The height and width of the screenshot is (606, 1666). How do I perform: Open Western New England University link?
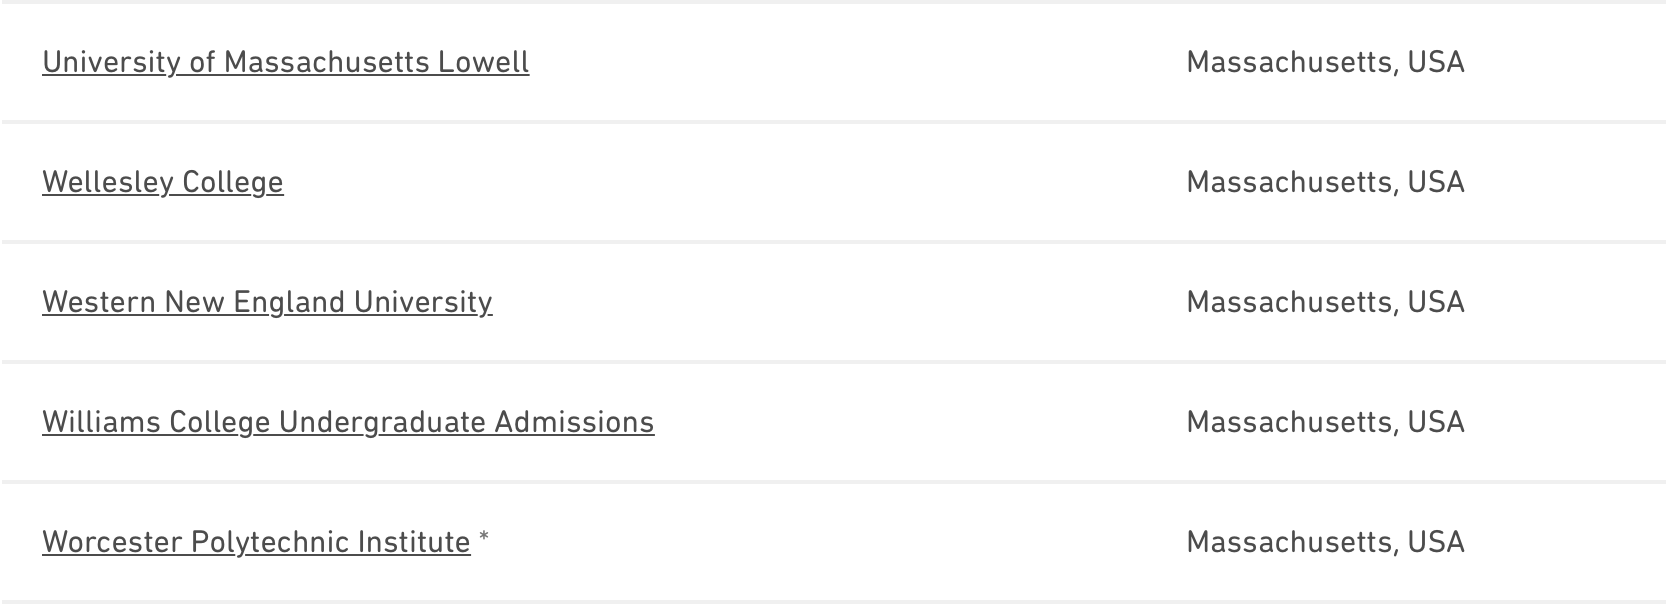pos(267,302)
